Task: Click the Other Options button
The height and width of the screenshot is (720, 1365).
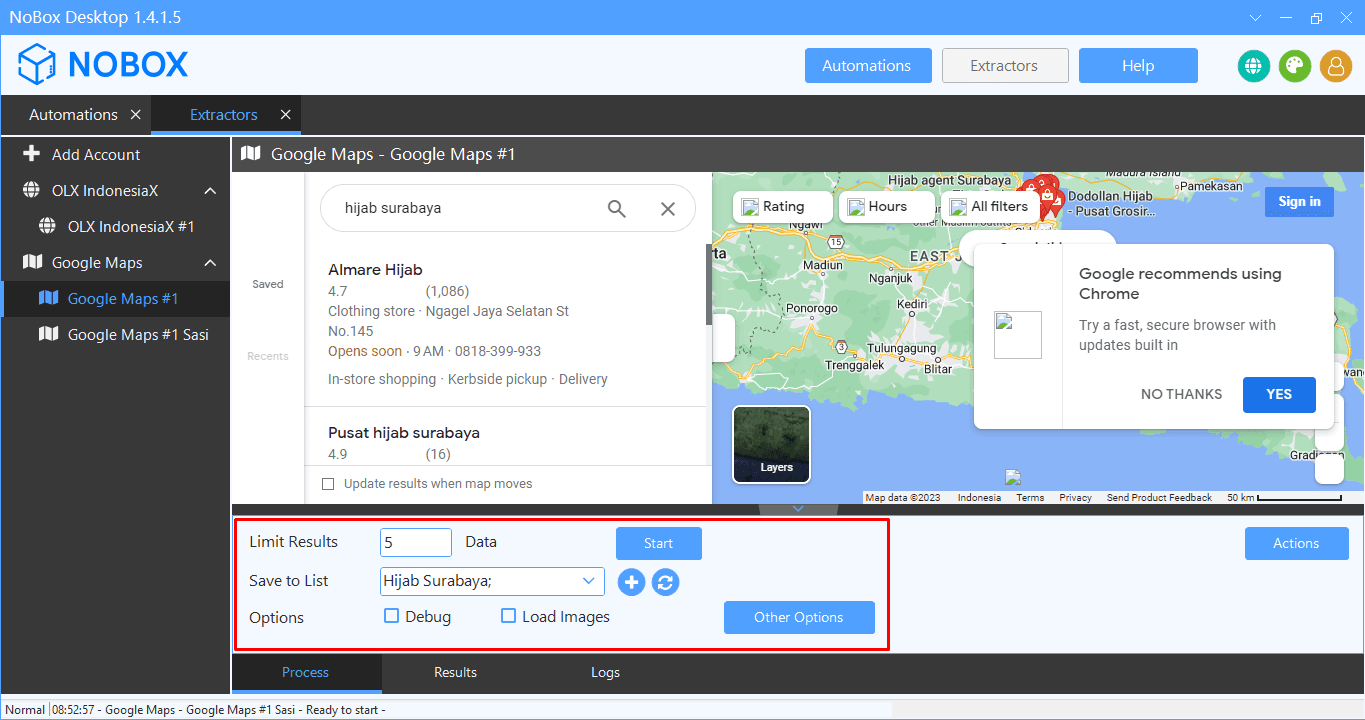Action: click(798, 617)
